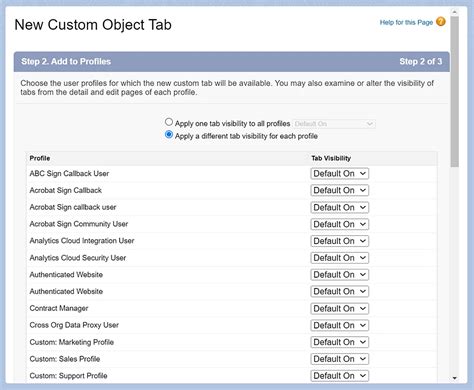Open dropdown for Acrobat Sign Community User
This screenshot has width=474, height=390.
click(339, 224)
